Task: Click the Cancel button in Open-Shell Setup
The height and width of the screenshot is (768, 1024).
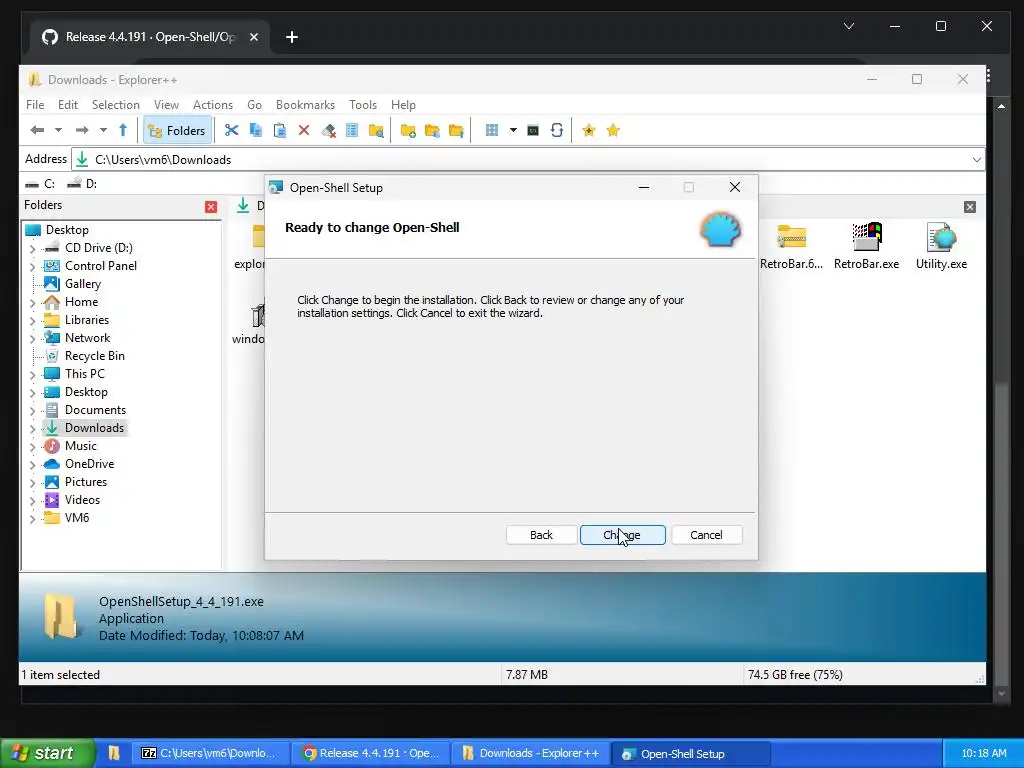Action: [707, 535]
